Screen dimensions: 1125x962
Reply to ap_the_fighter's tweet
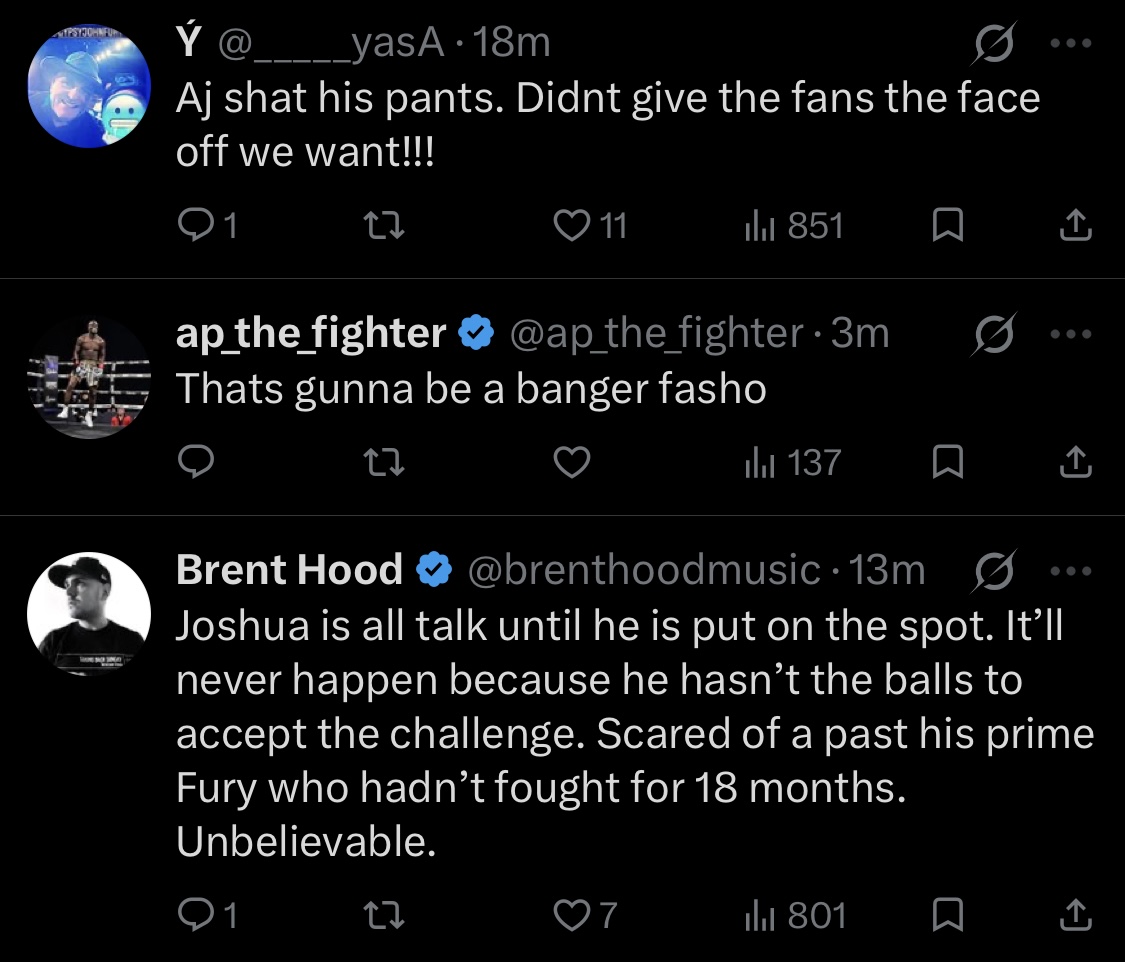click(196, 461)
